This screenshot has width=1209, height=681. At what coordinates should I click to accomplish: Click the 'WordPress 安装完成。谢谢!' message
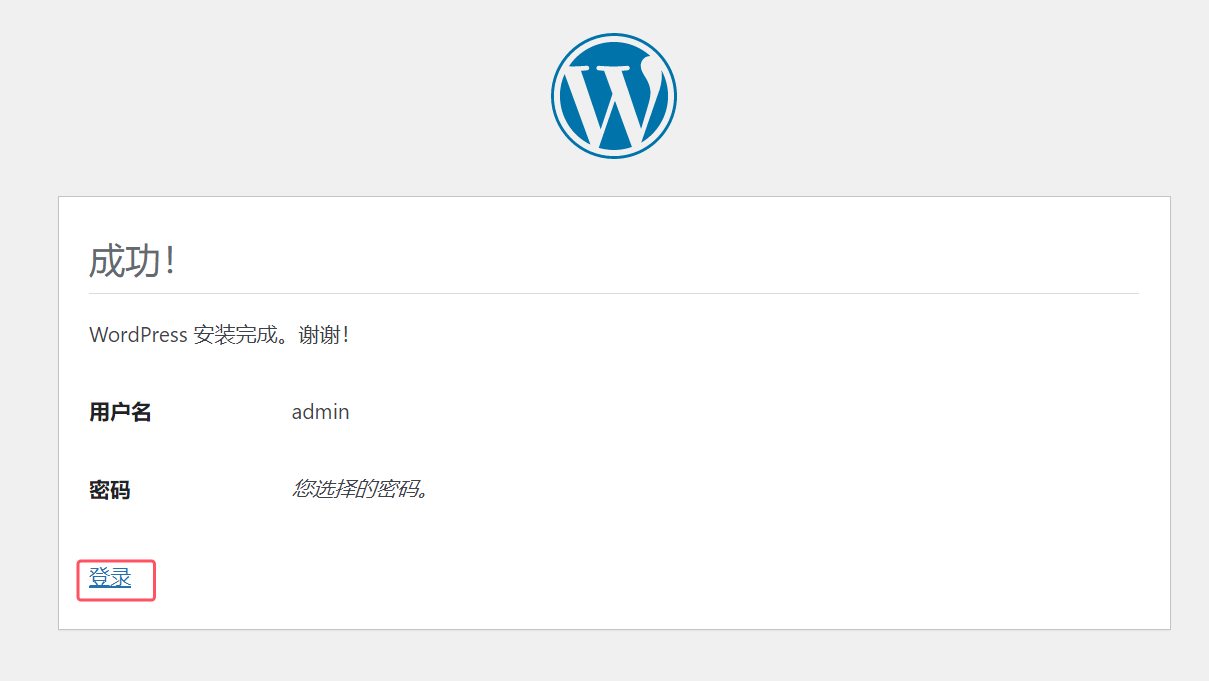pos(219,335)
